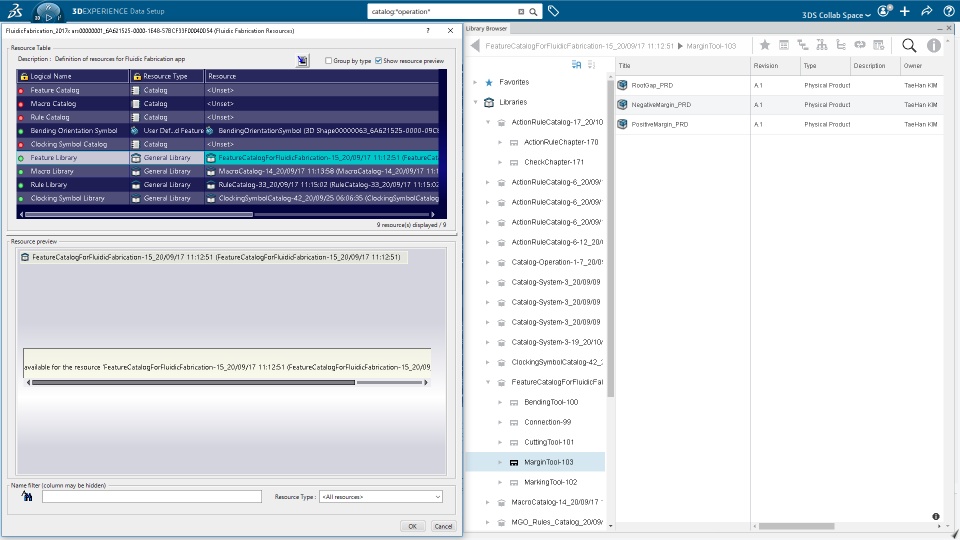Click the sort alphabetical icon above tree
This screenshot has width=960, height=540.
(x=576, y=64)
